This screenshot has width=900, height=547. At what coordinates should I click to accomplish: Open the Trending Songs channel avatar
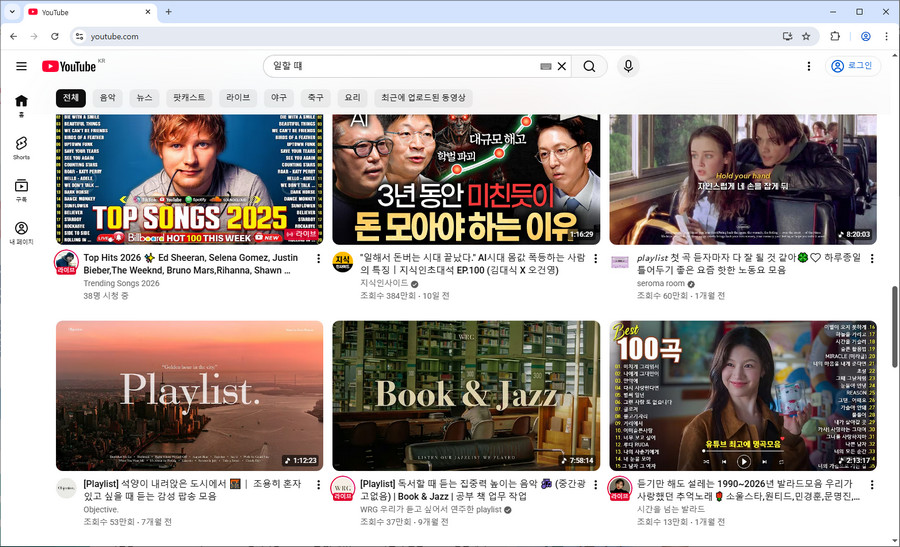pyautogui.click(x=66, y=262)
